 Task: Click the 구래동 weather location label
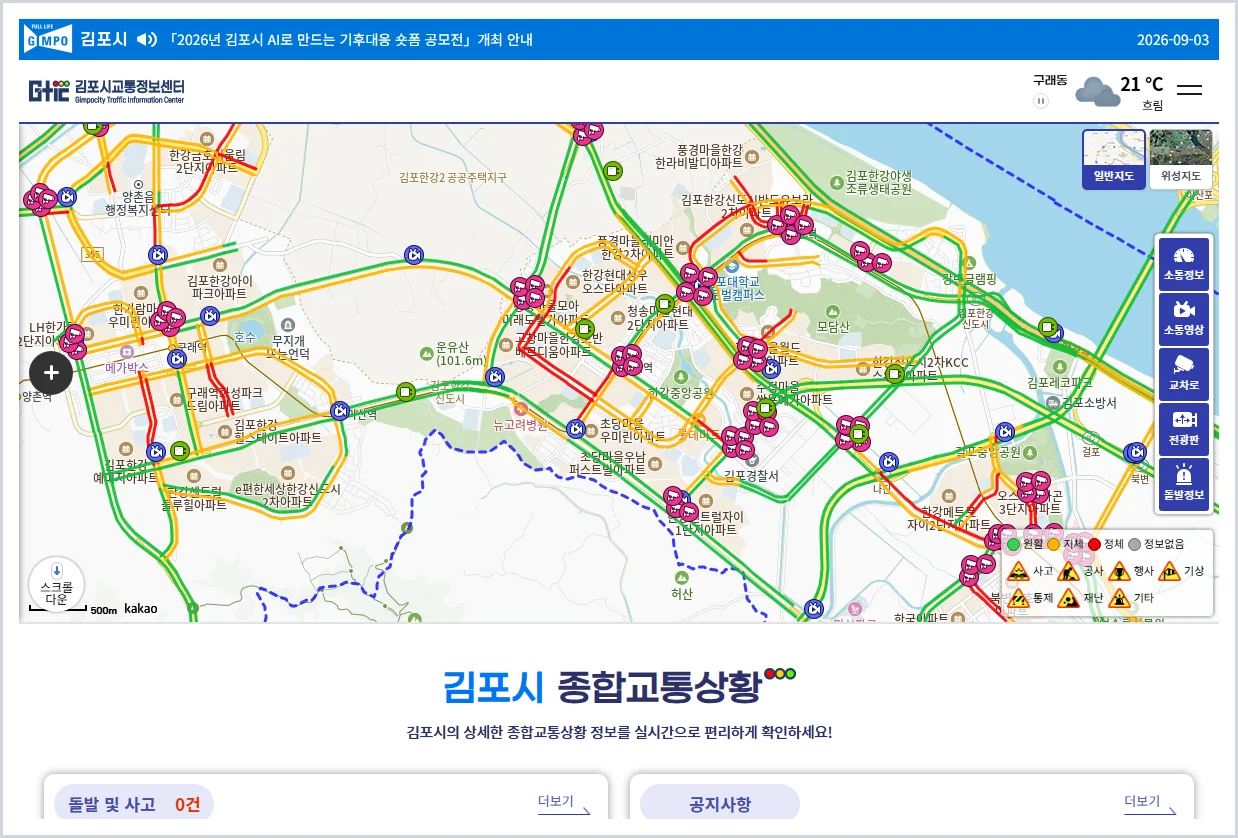(1050, 79)
